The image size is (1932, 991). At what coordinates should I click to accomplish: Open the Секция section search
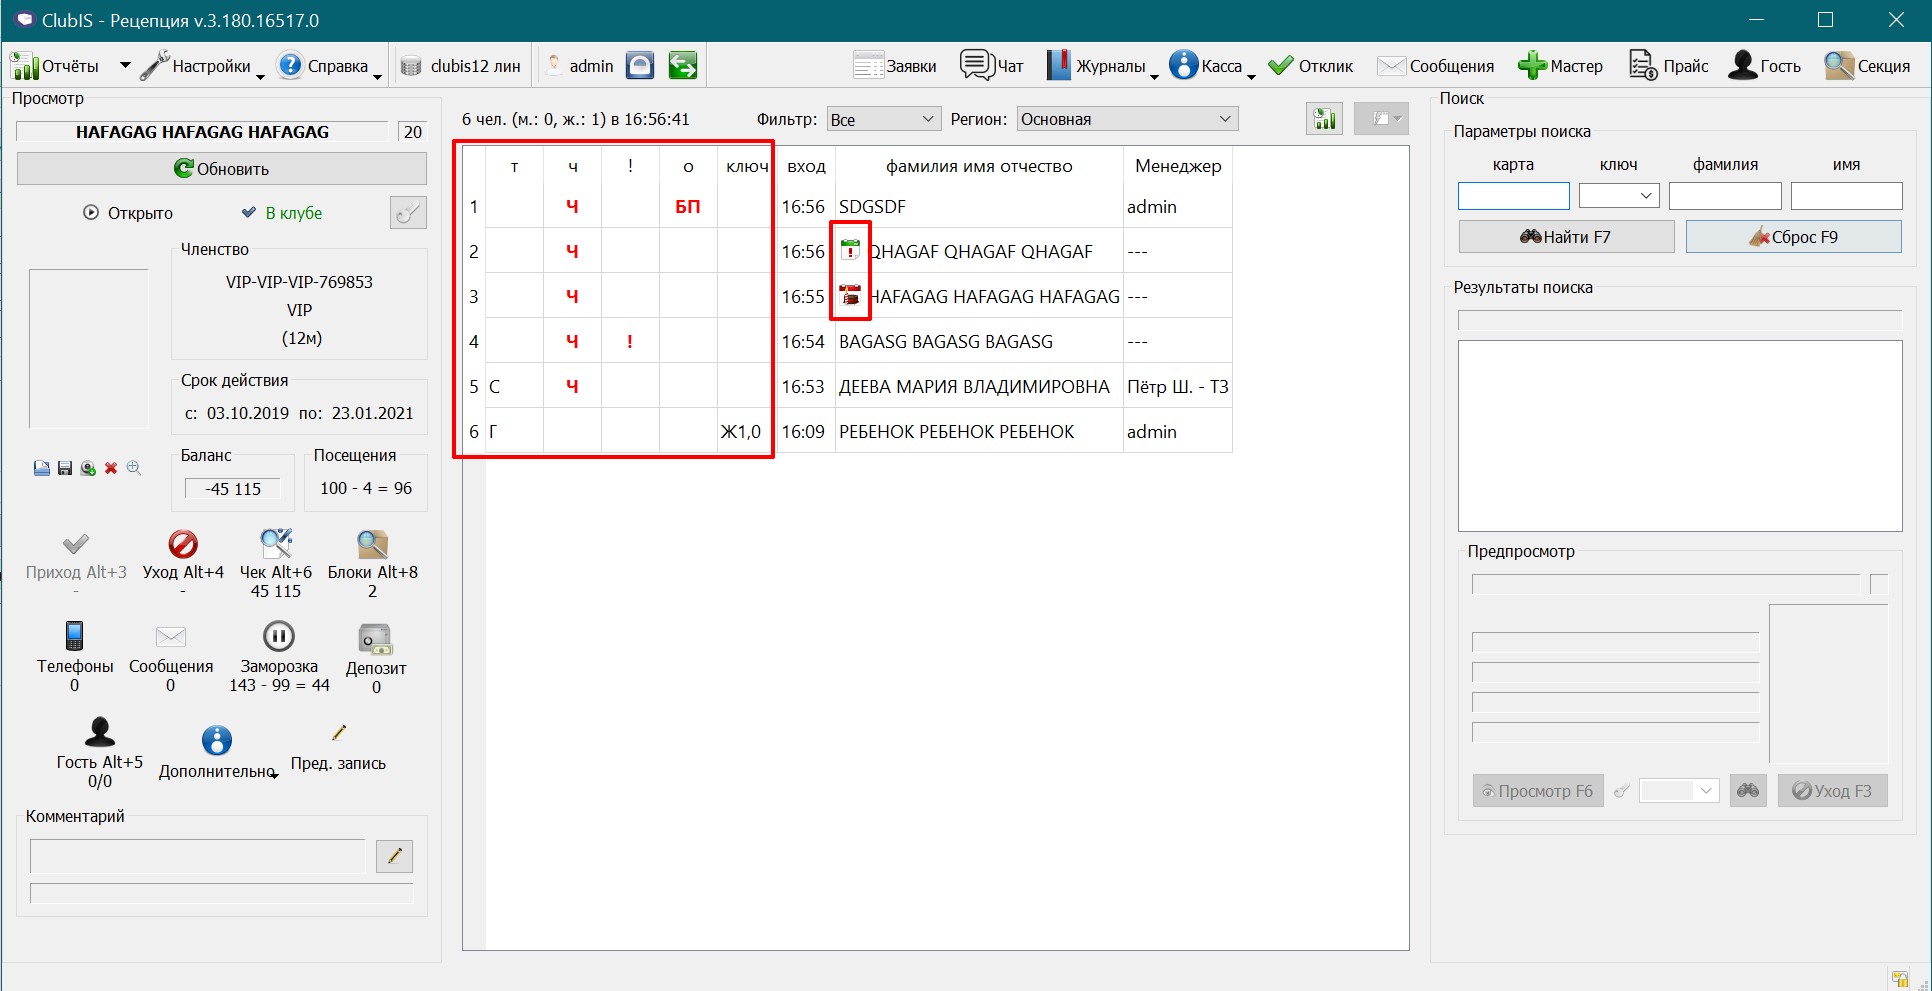tap(1867, 66)
